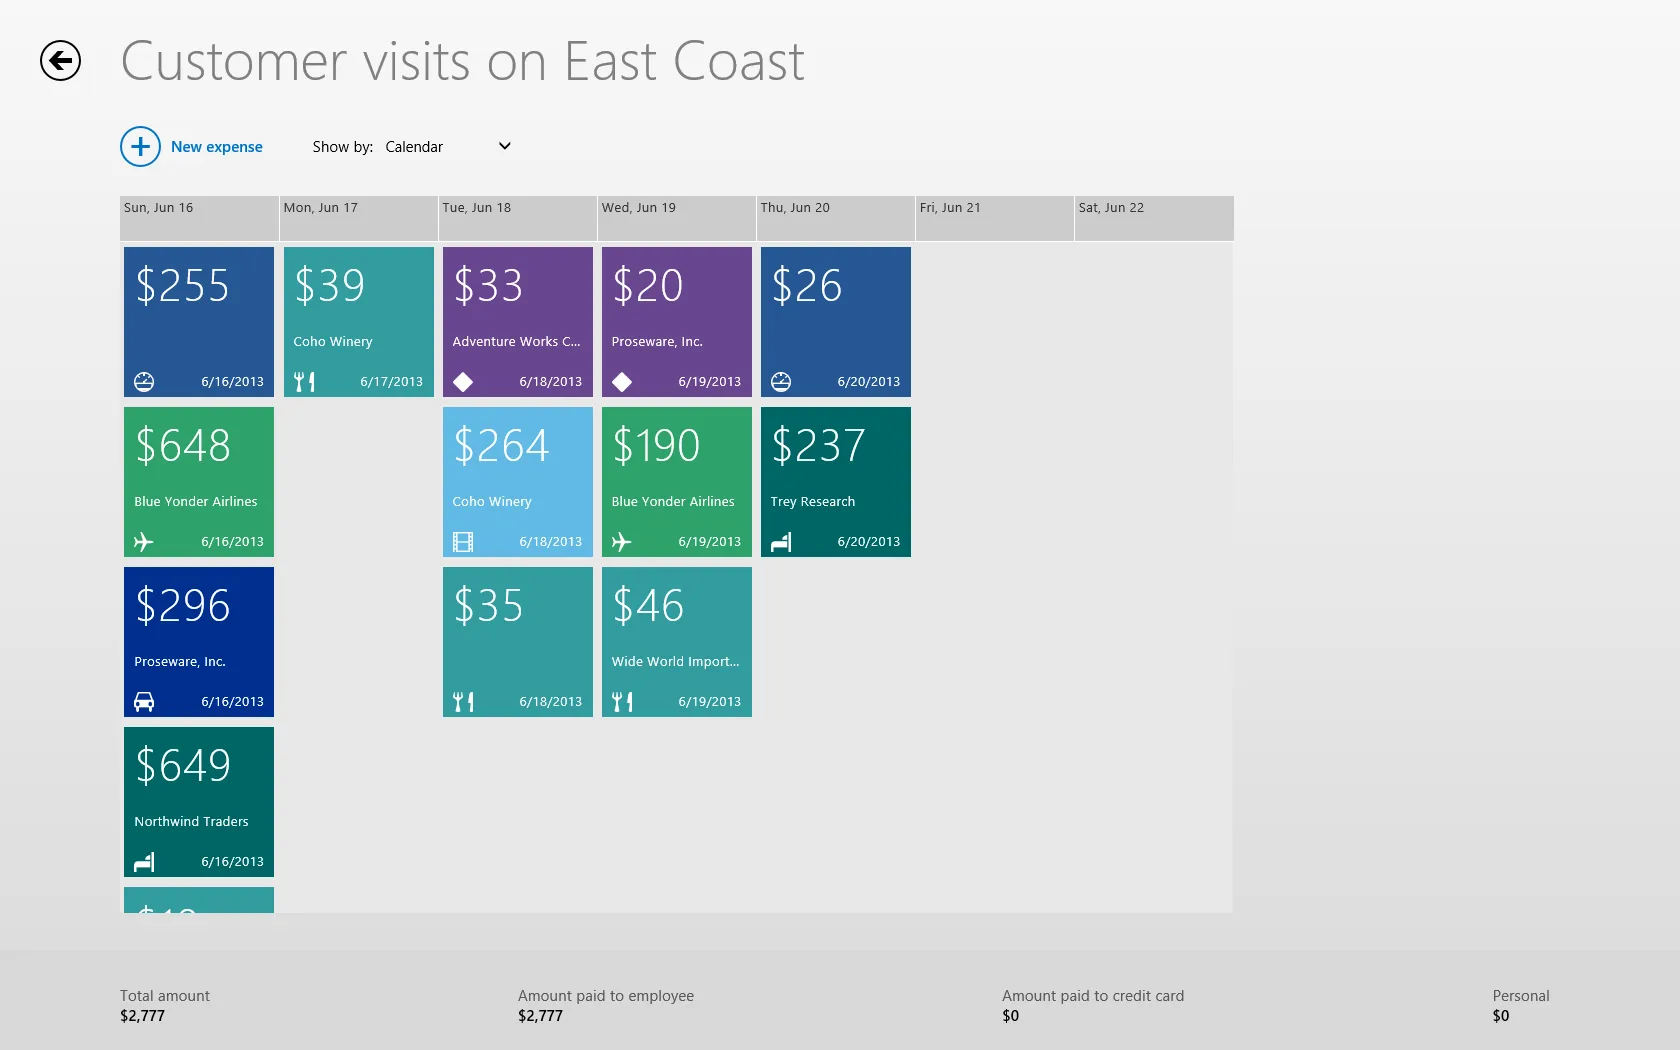The width and height of the screenshot is (1680, 1050).
Task: Select the Wed, Jun 19 column header
Action: tap(676, 218)
